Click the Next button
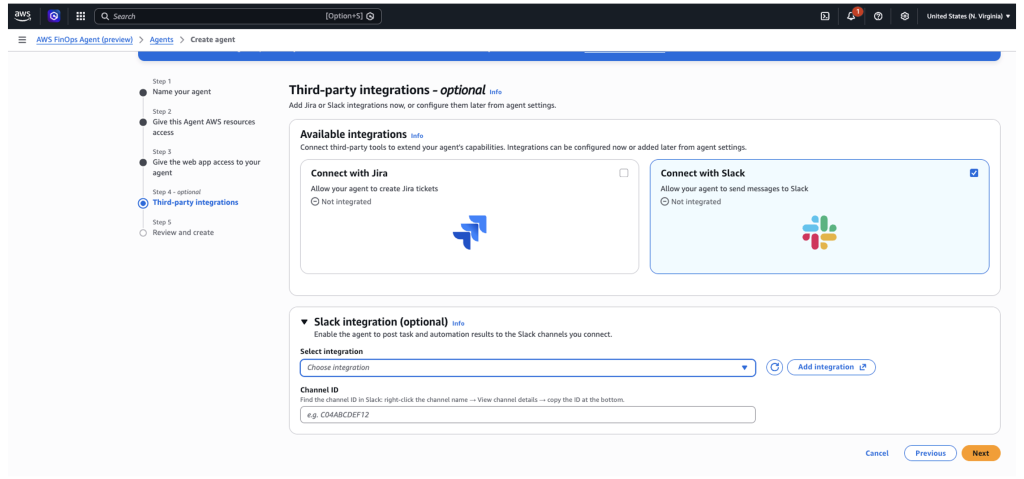 [x=980, y=453]
